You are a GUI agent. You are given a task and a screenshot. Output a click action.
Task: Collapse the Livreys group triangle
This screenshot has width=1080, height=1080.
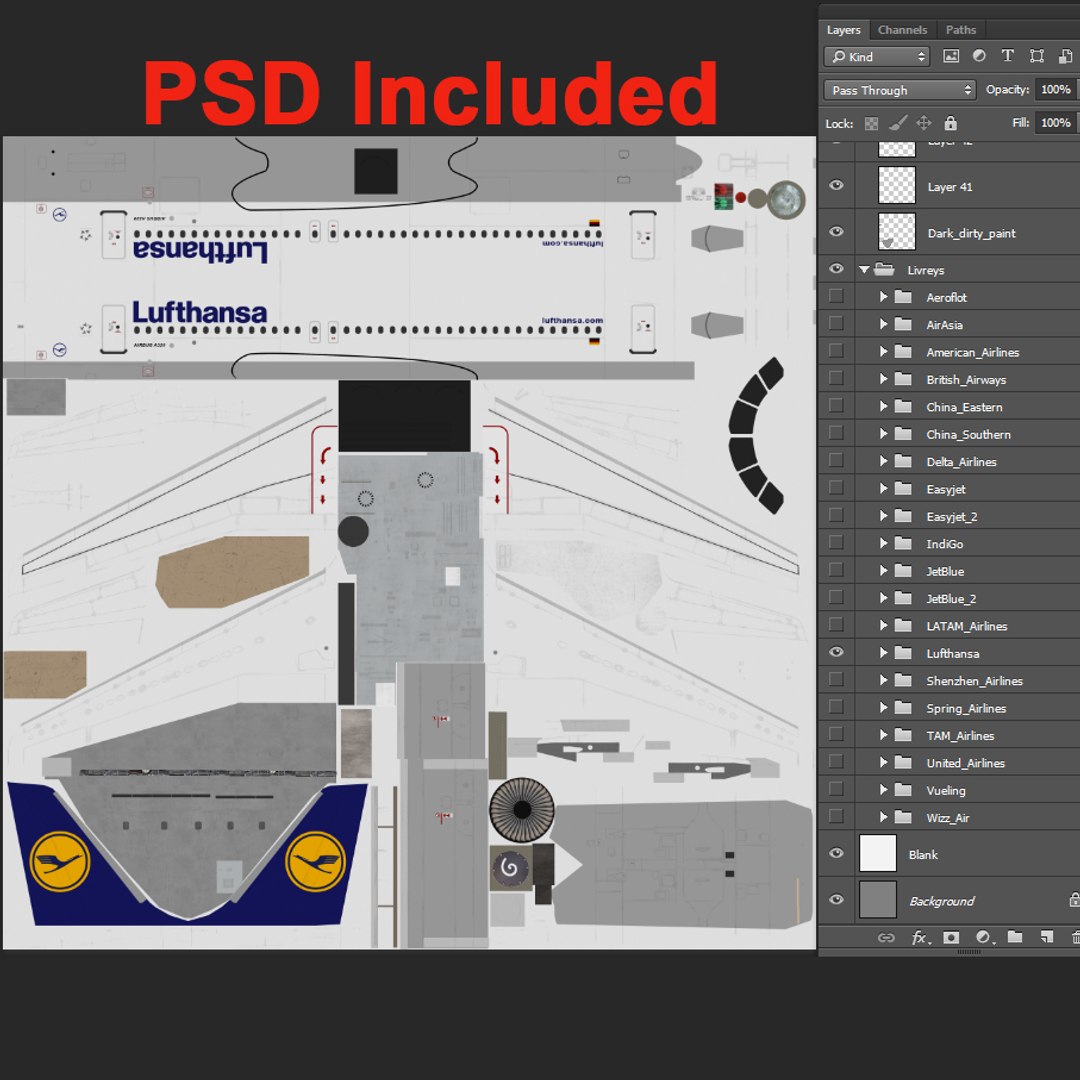click(x=864, y=270)
